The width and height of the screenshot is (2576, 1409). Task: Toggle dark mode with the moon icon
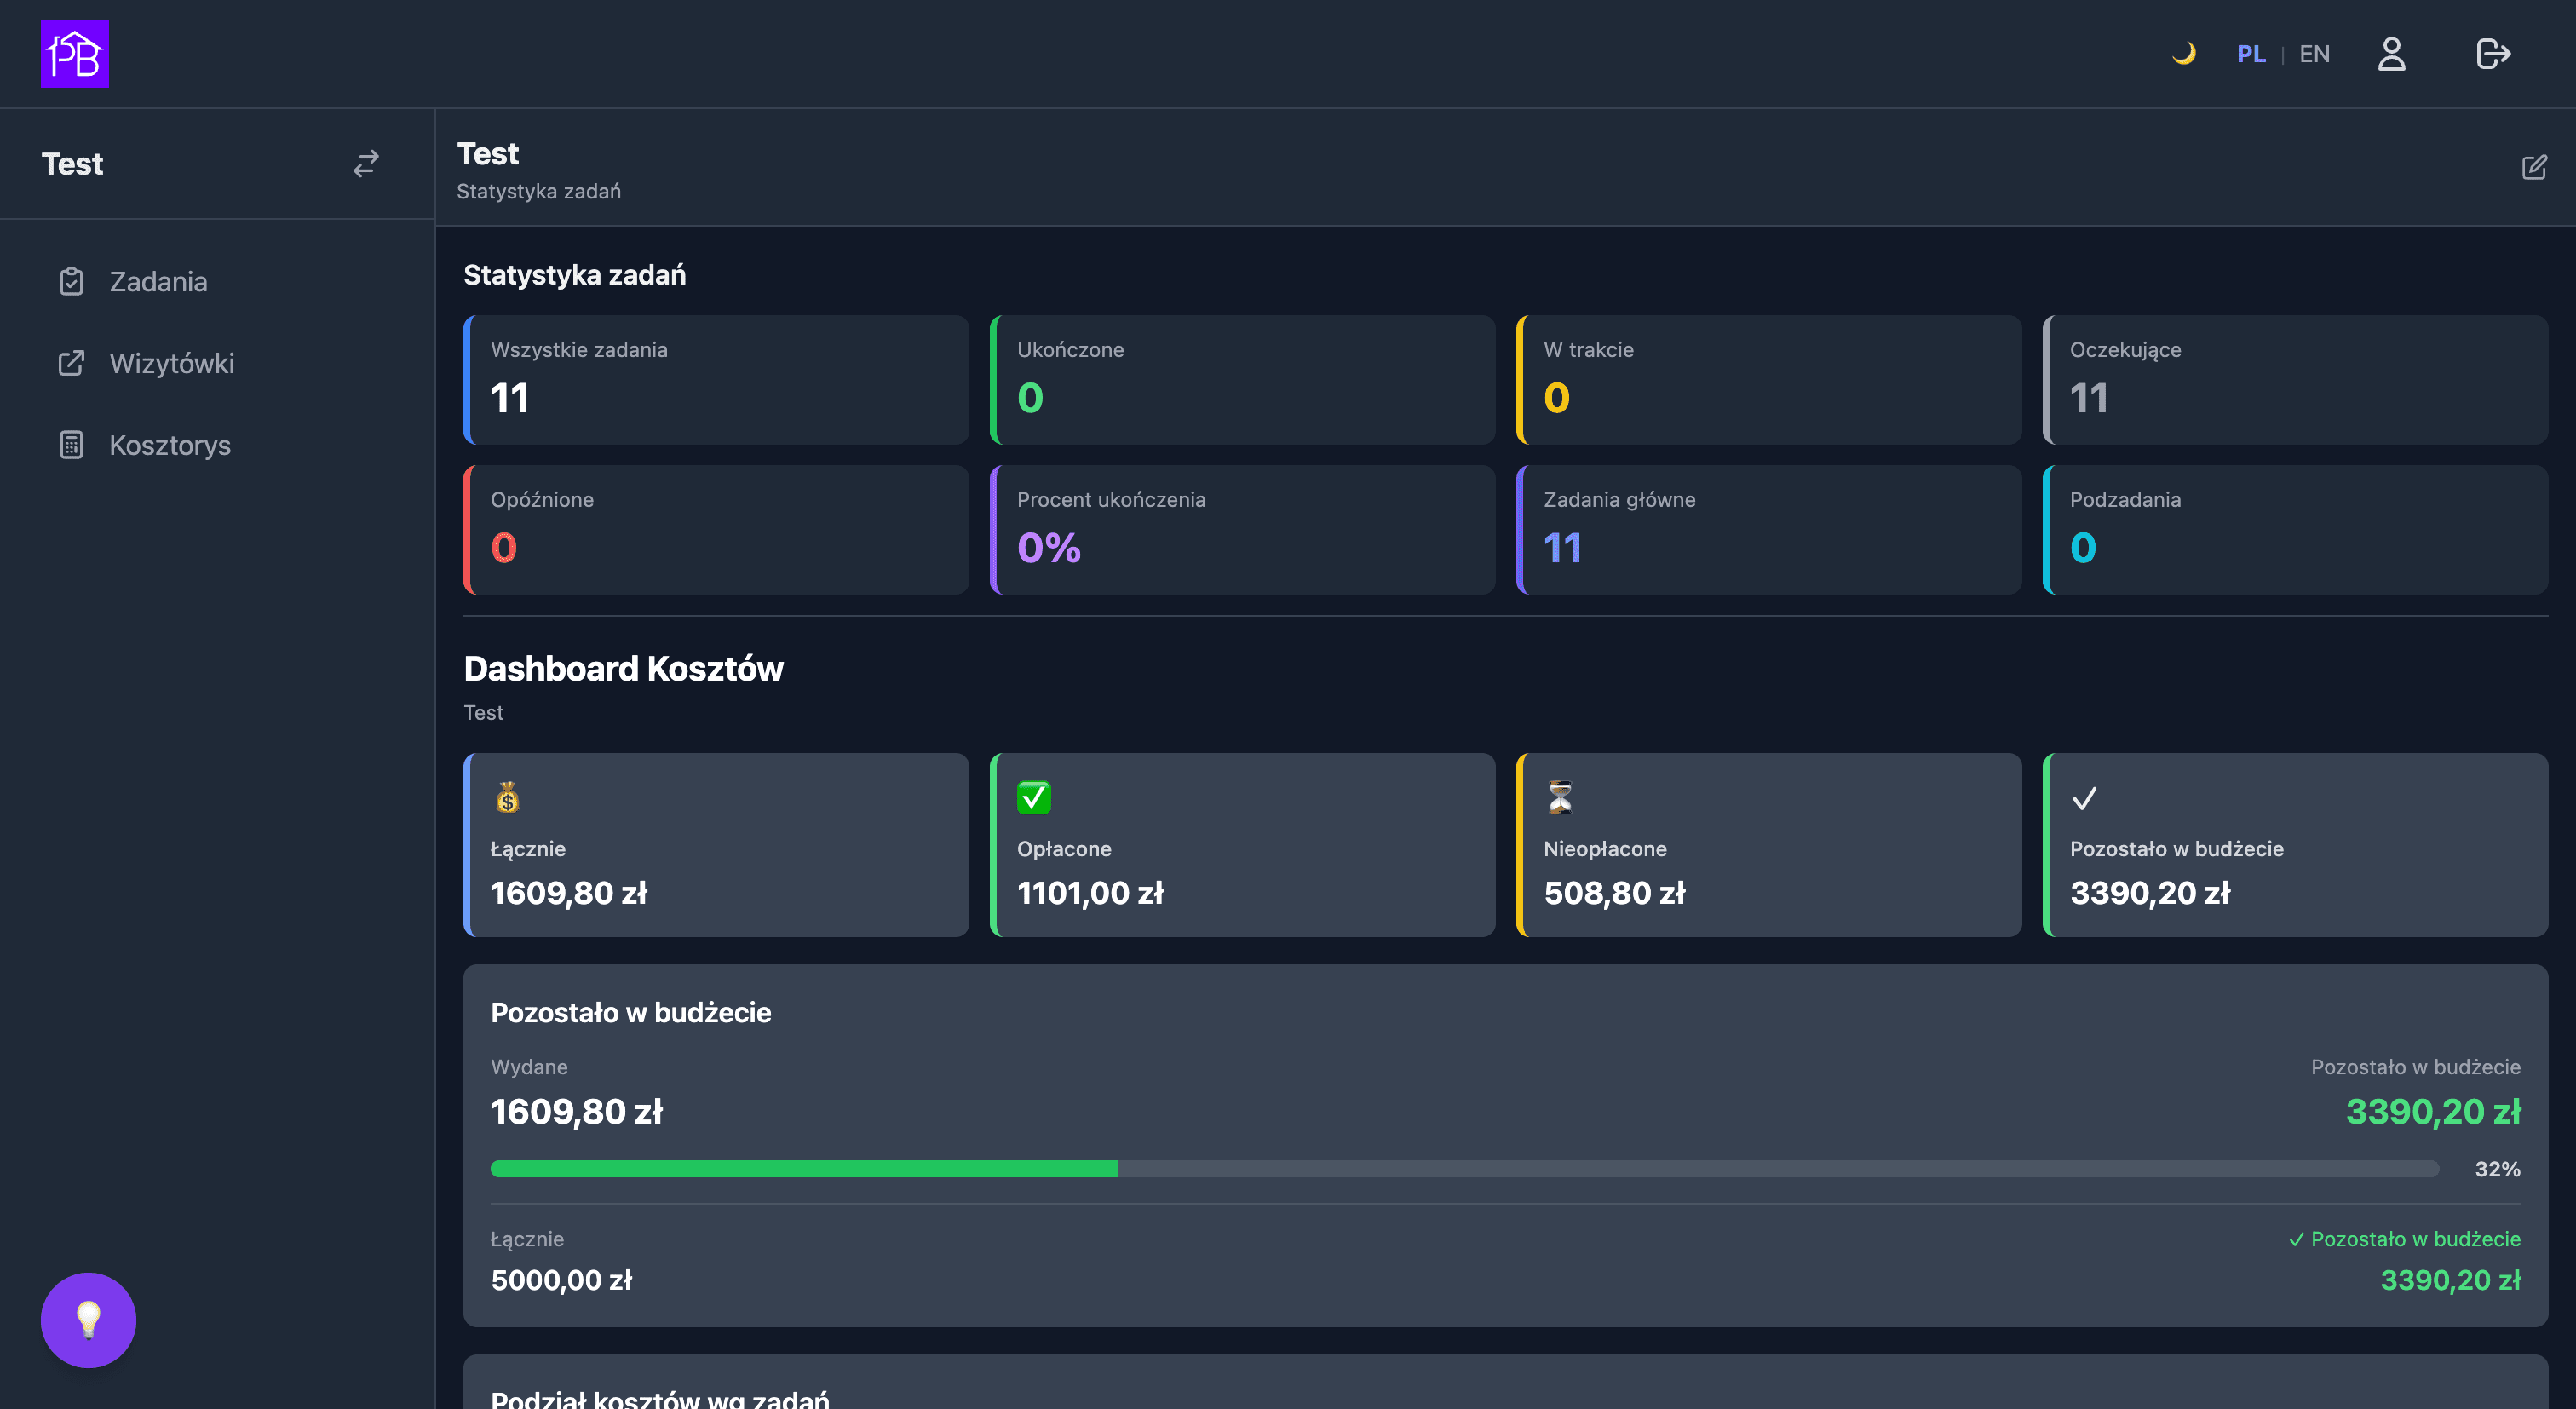2186,53
